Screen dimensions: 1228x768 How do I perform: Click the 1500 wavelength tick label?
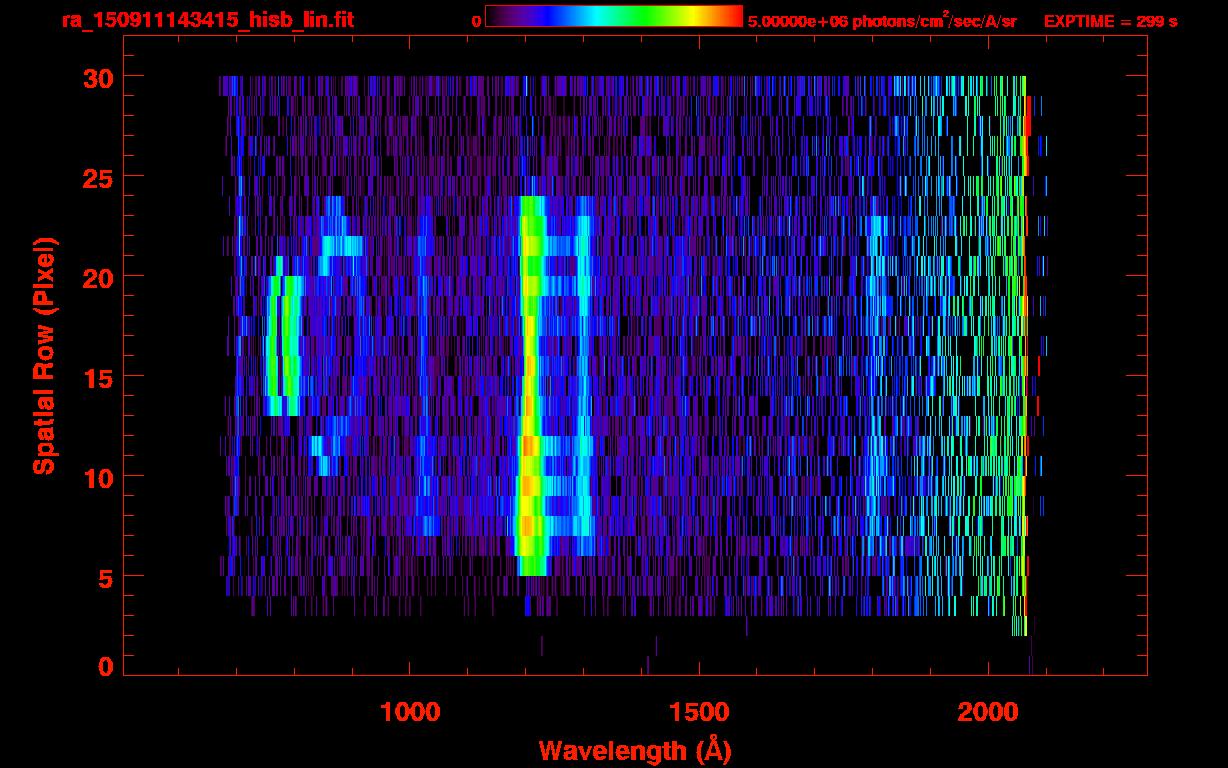pos(698,712)
